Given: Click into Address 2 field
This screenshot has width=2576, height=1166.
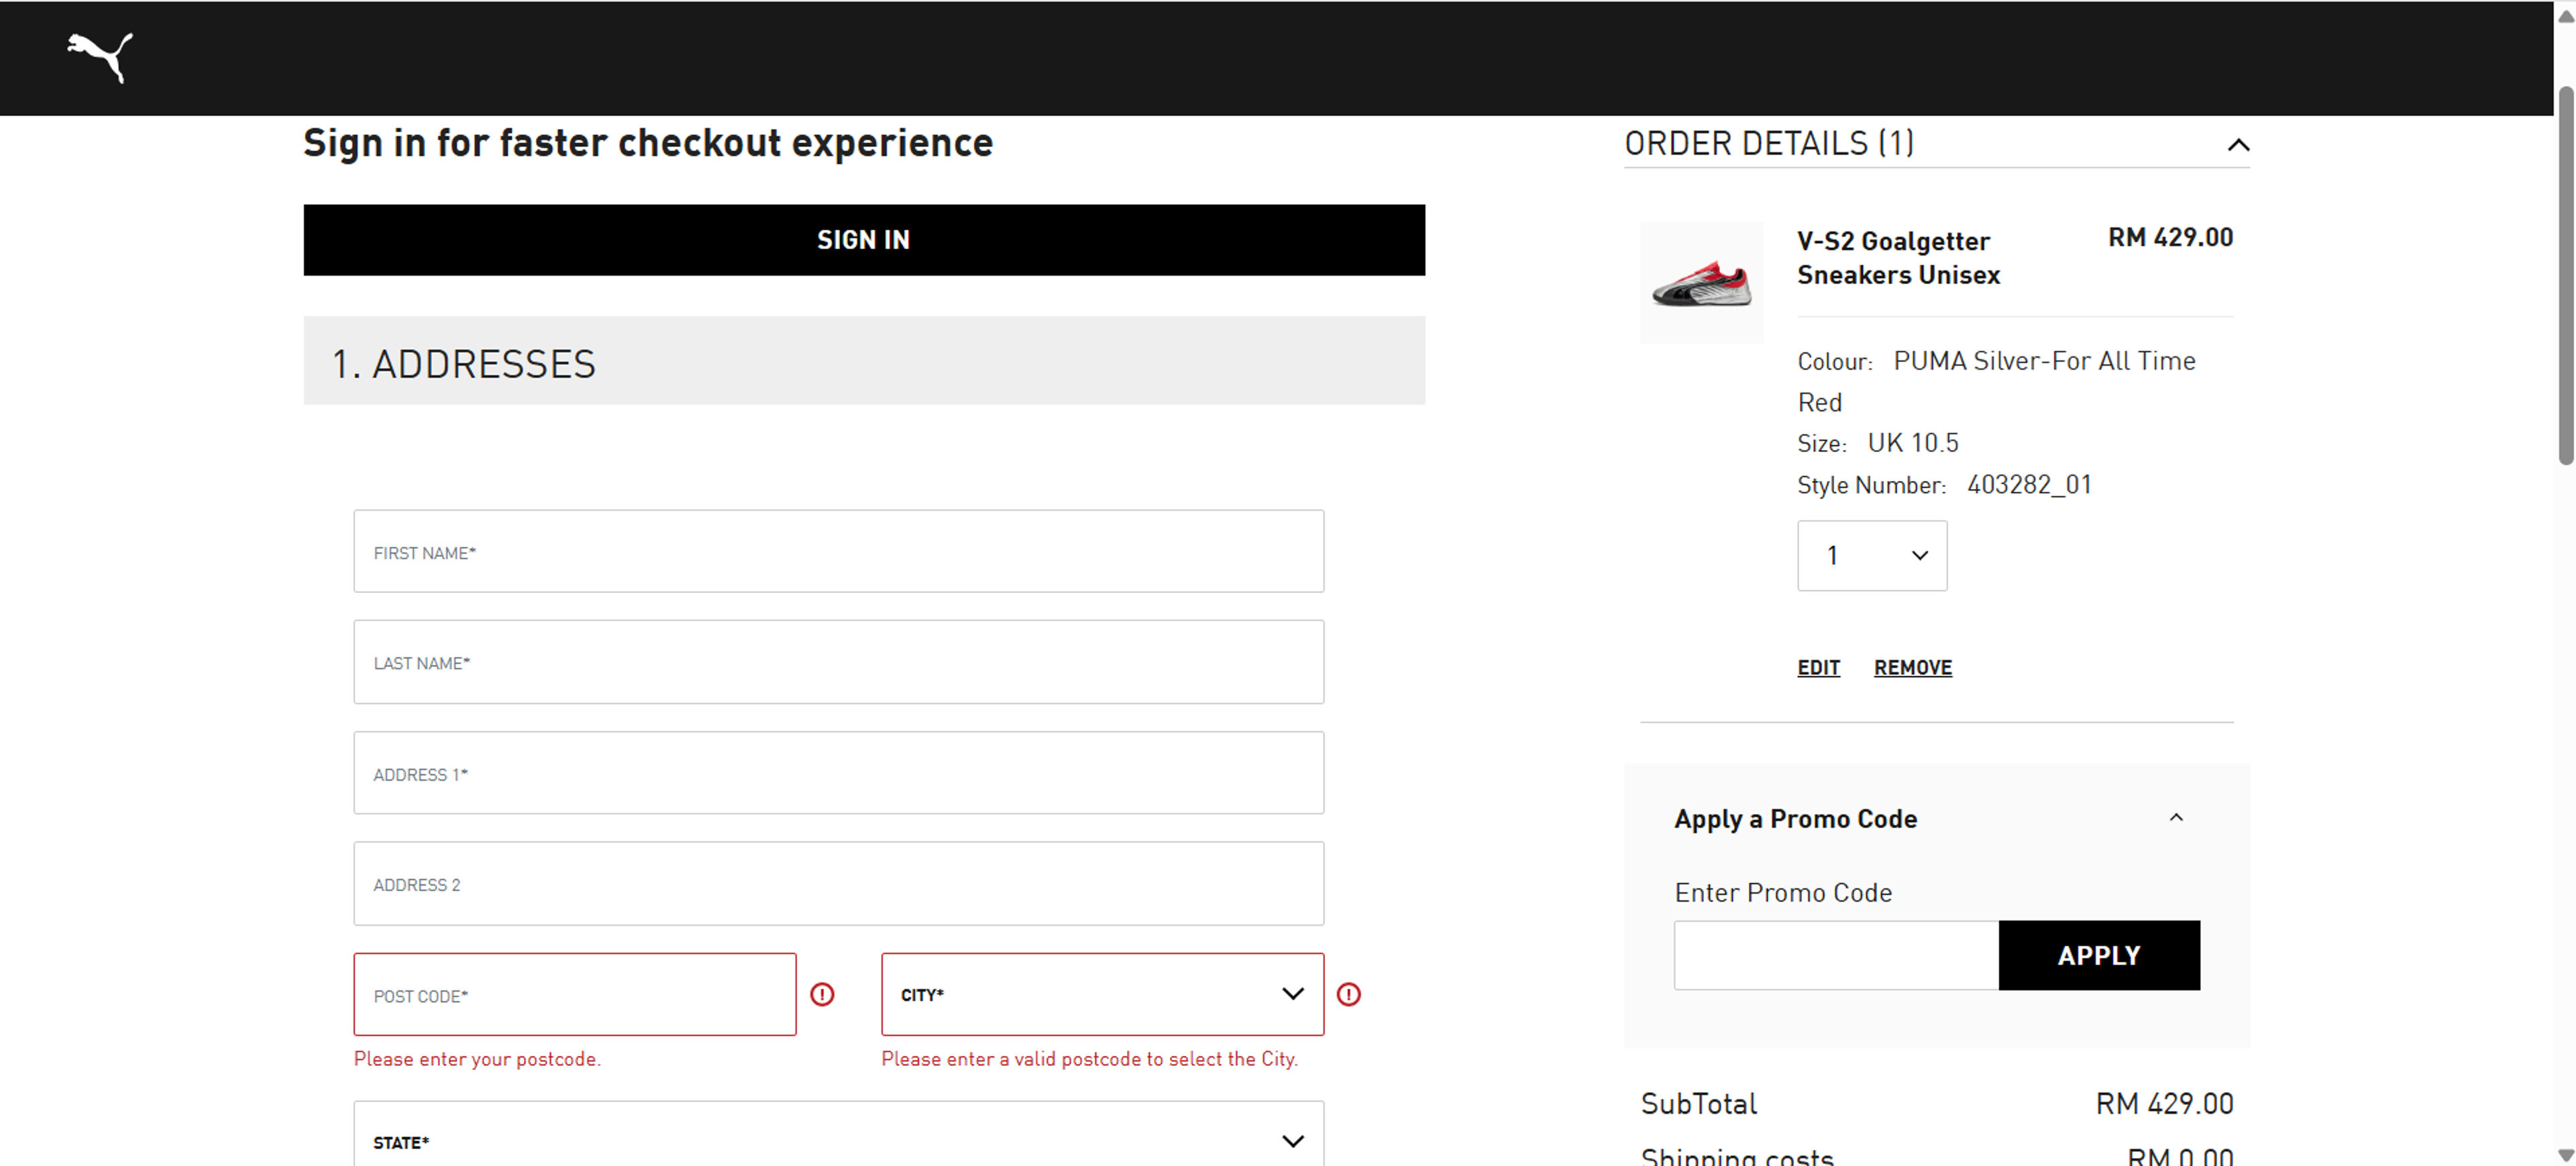Looking at the screenshot, I should 838,883.
